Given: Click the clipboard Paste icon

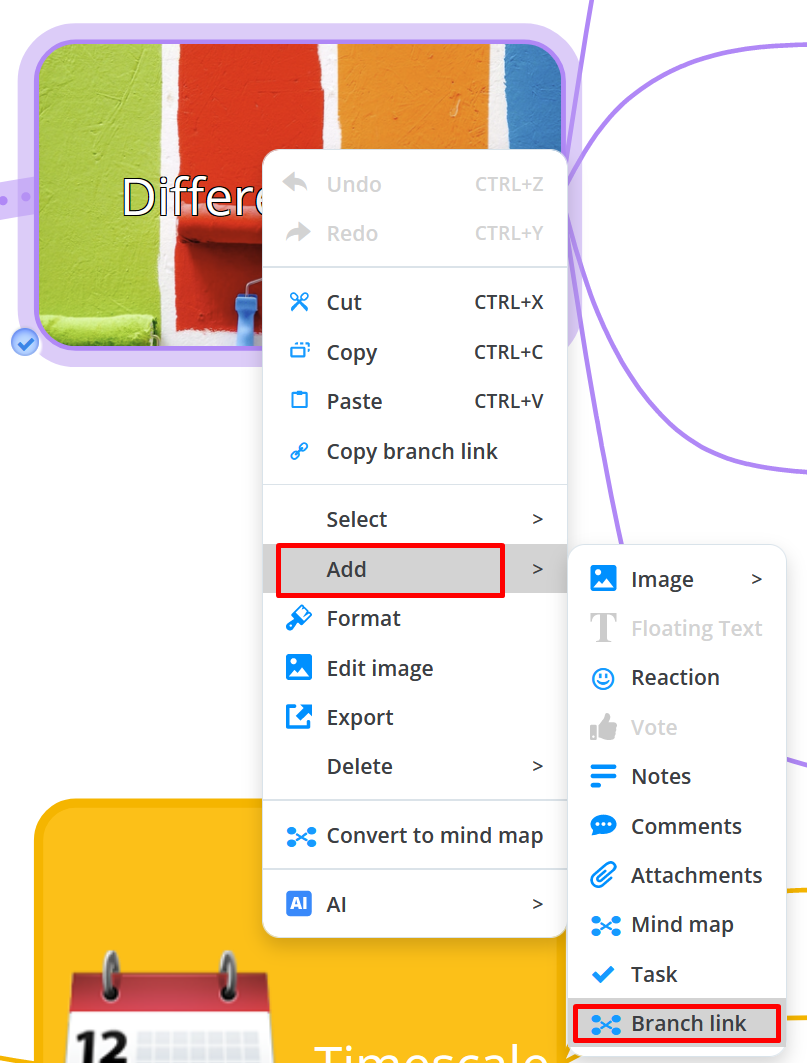Looking at the screenshot, I should [299, 401].
